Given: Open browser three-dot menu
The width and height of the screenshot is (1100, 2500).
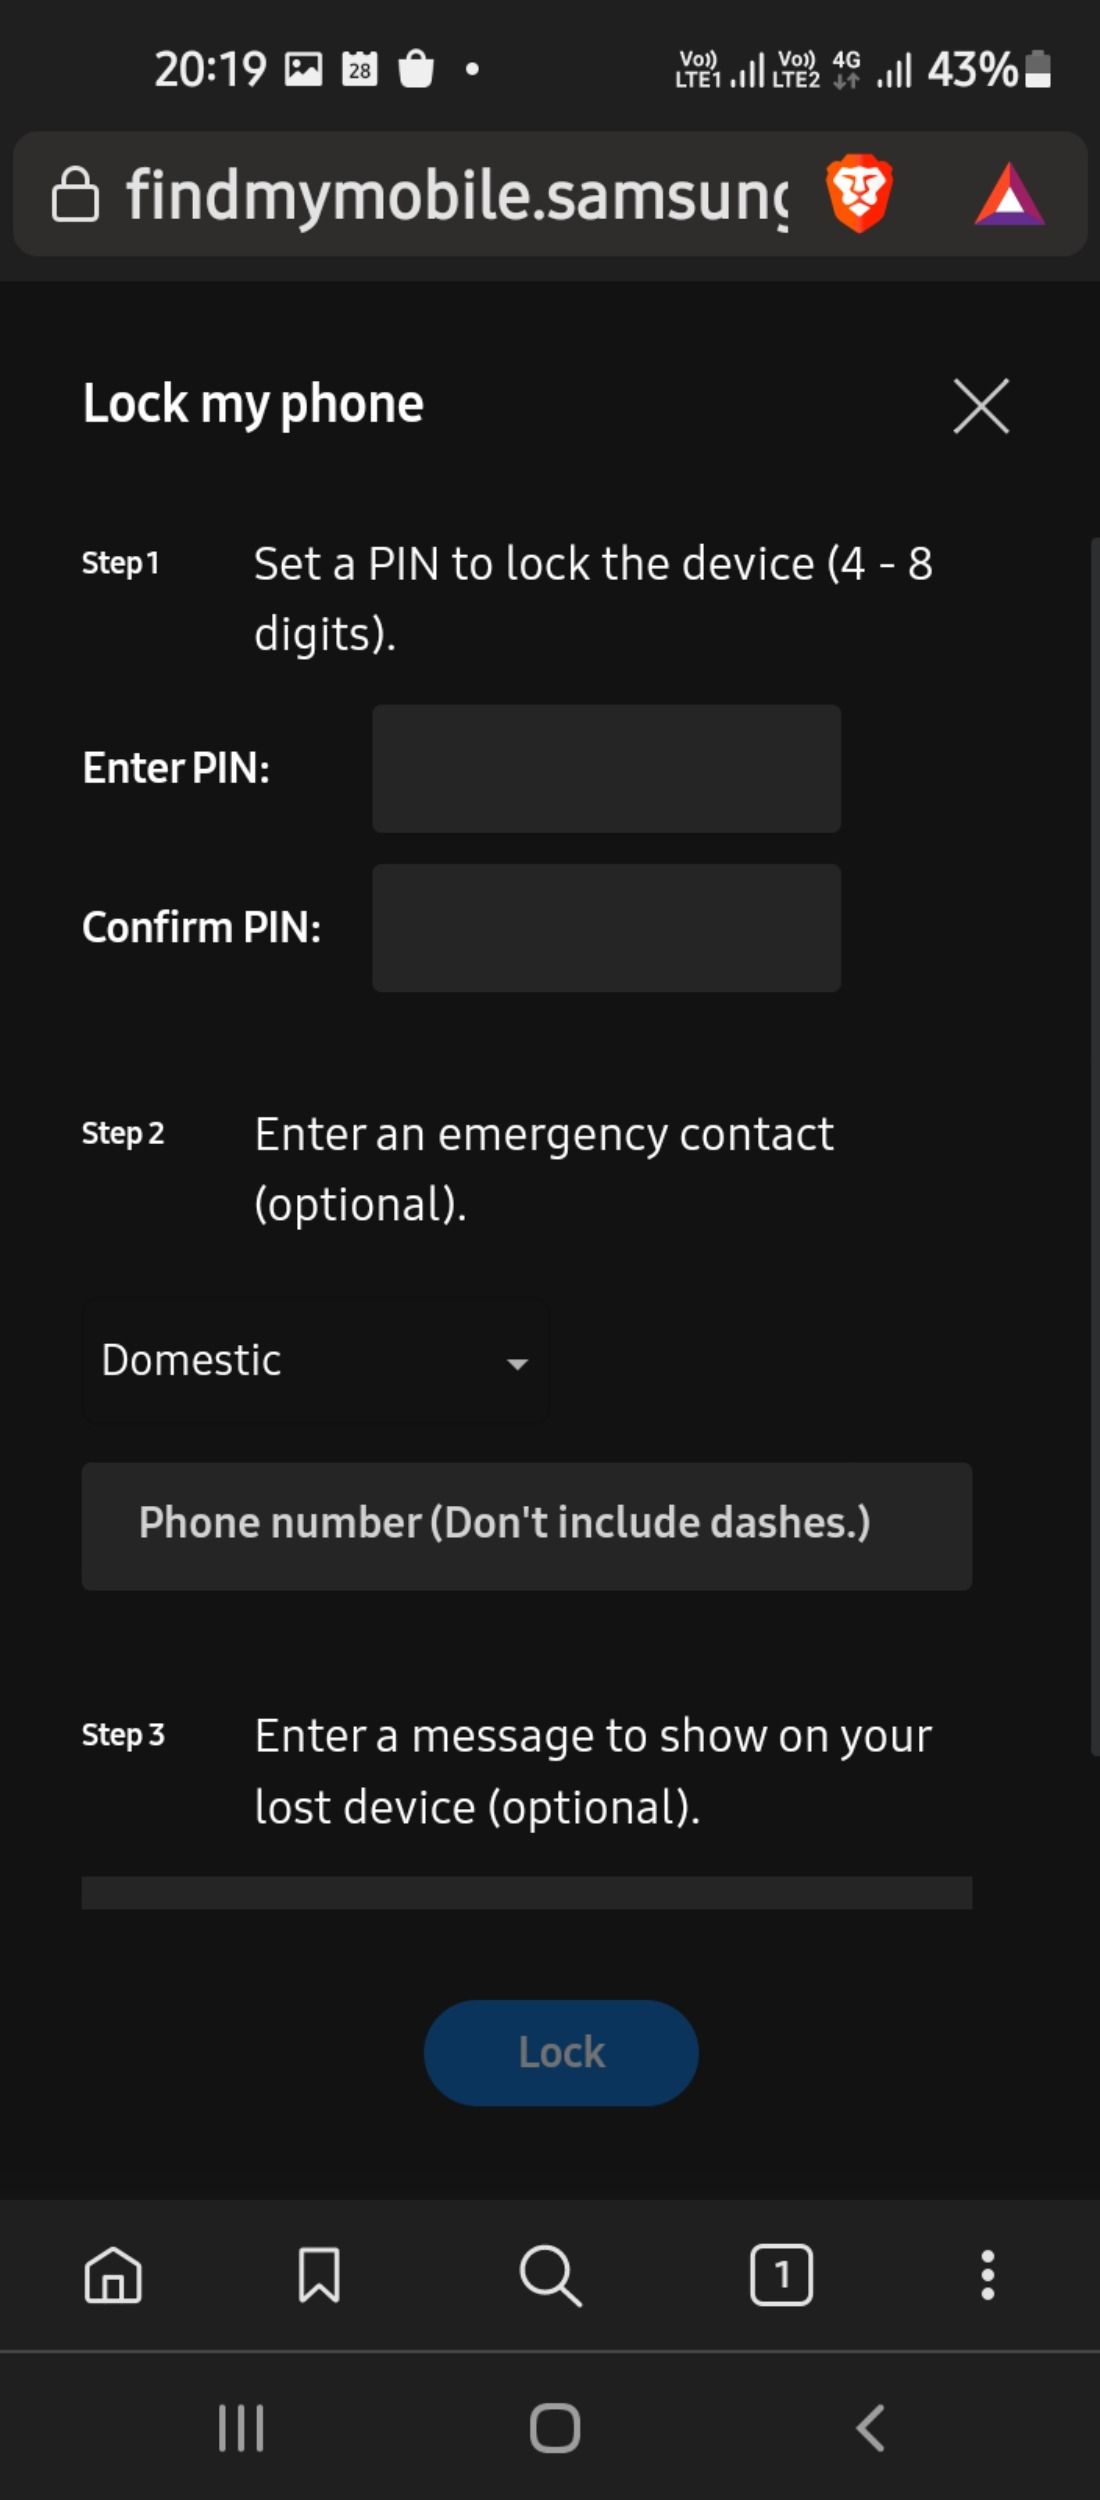Looking at the screenshot, I should [x=987, y=2275].
